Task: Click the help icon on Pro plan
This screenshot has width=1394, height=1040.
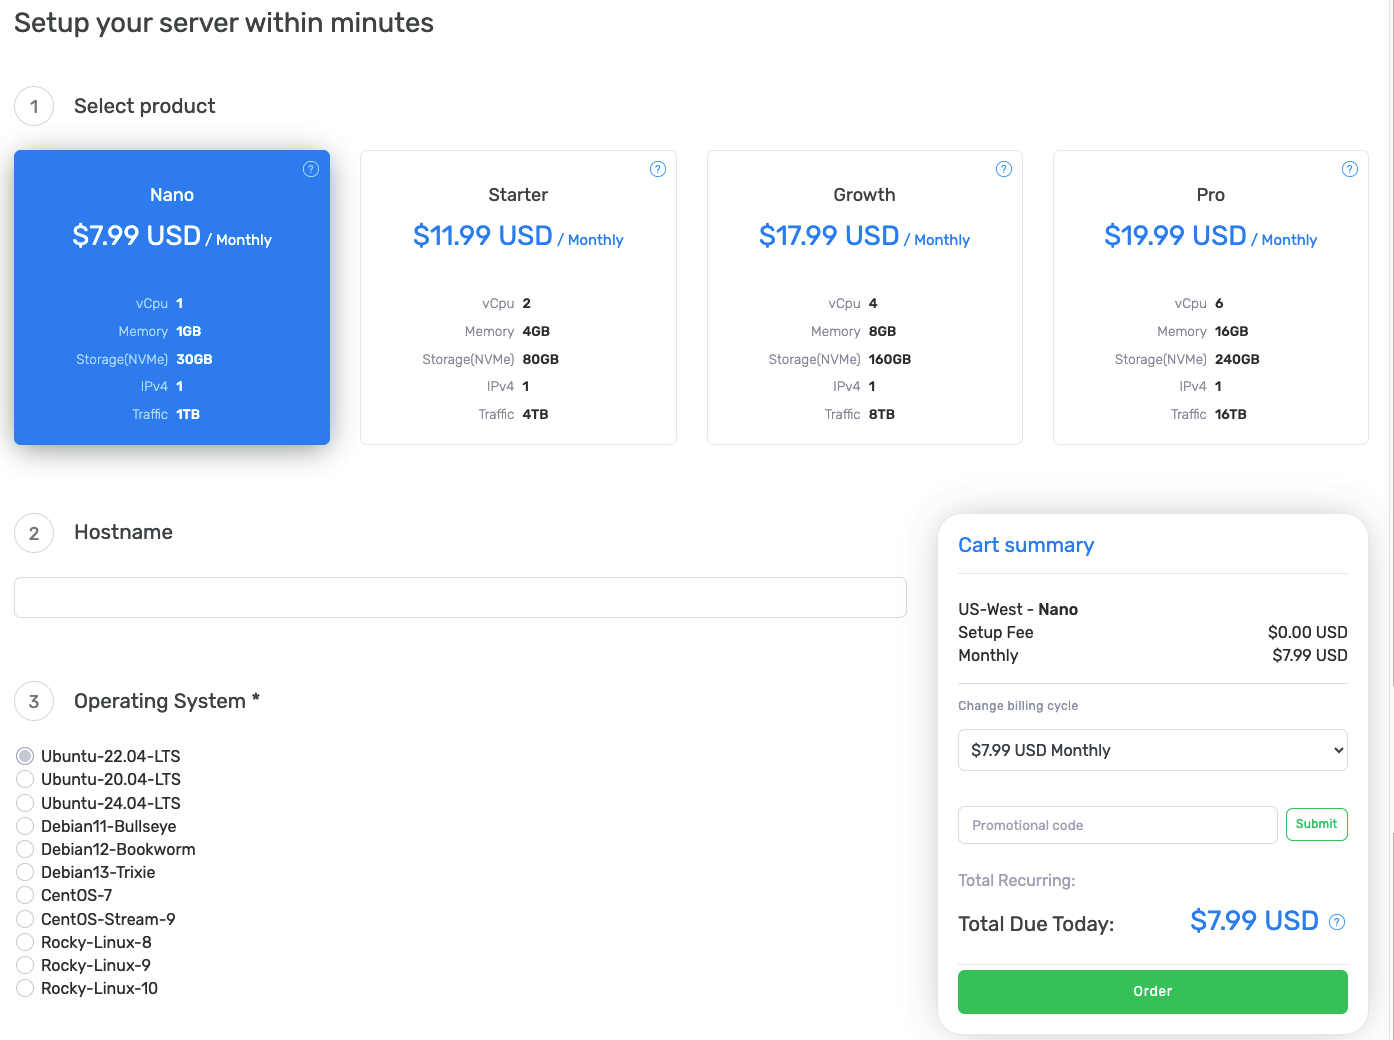Action: tap(1350, 169)
